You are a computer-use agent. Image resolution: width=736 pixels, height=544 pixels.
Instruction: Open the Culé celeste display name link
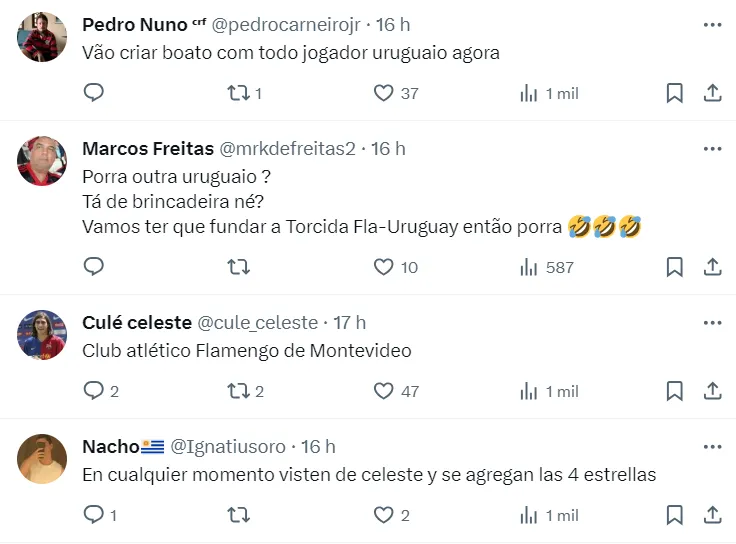pyautogui.click(x=136, y=322)
